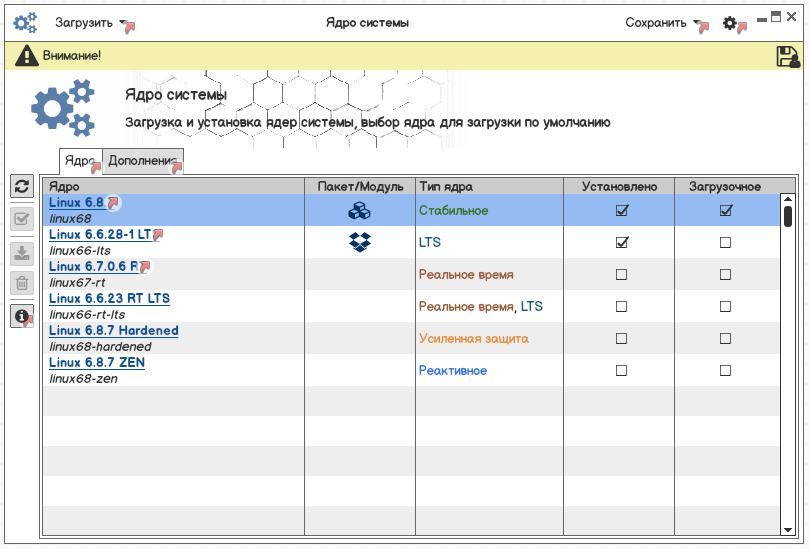809x549 pixels.
Task: Click the Linux 6.8.7 Hardened link
Action: [113, 331]
